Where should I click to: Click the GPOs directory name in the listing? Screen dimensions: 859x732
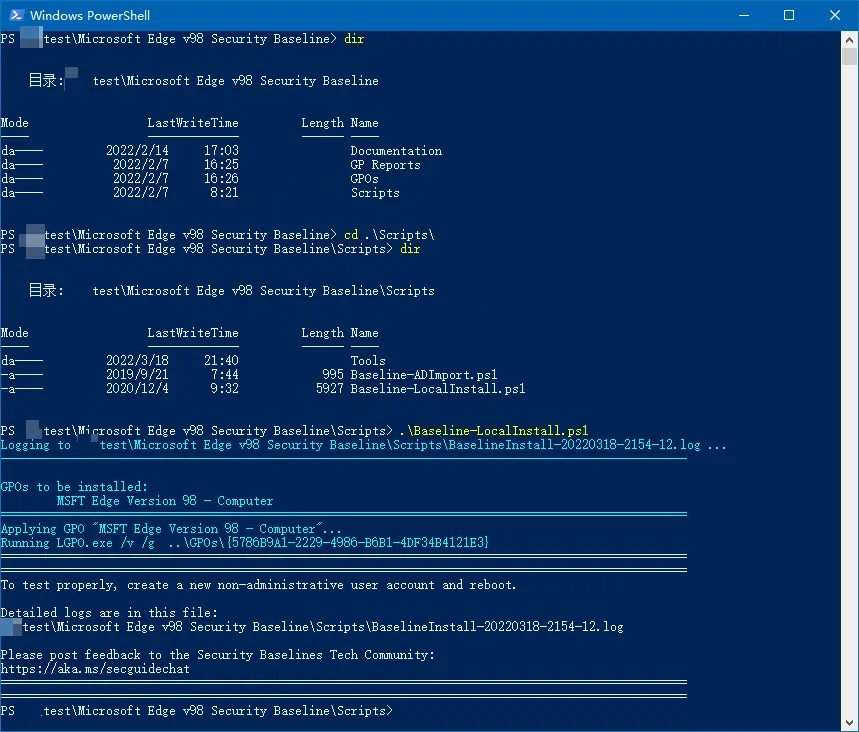click(x=364, y=179)
